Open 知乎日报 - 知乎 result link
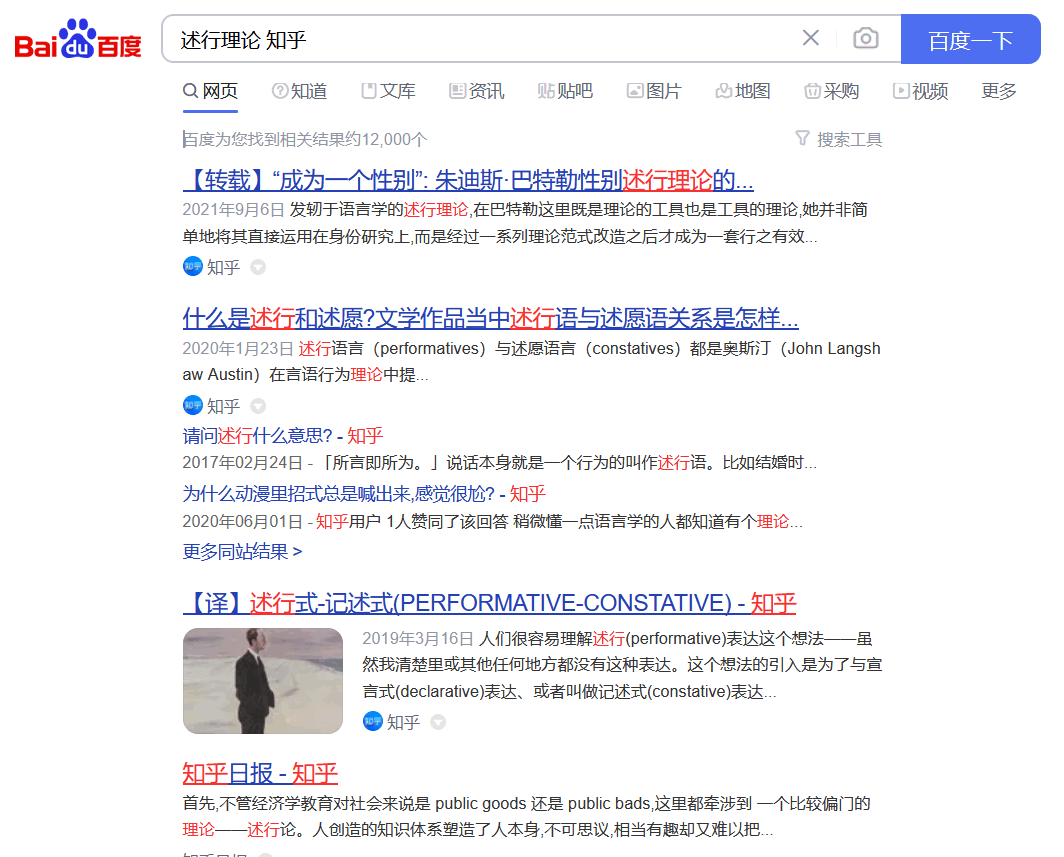 point(260,773)
